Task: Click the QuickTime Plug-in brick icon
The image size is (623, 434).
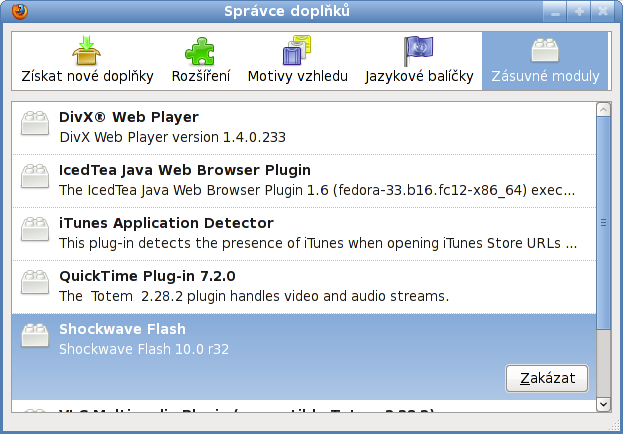Action: point(36,282)
